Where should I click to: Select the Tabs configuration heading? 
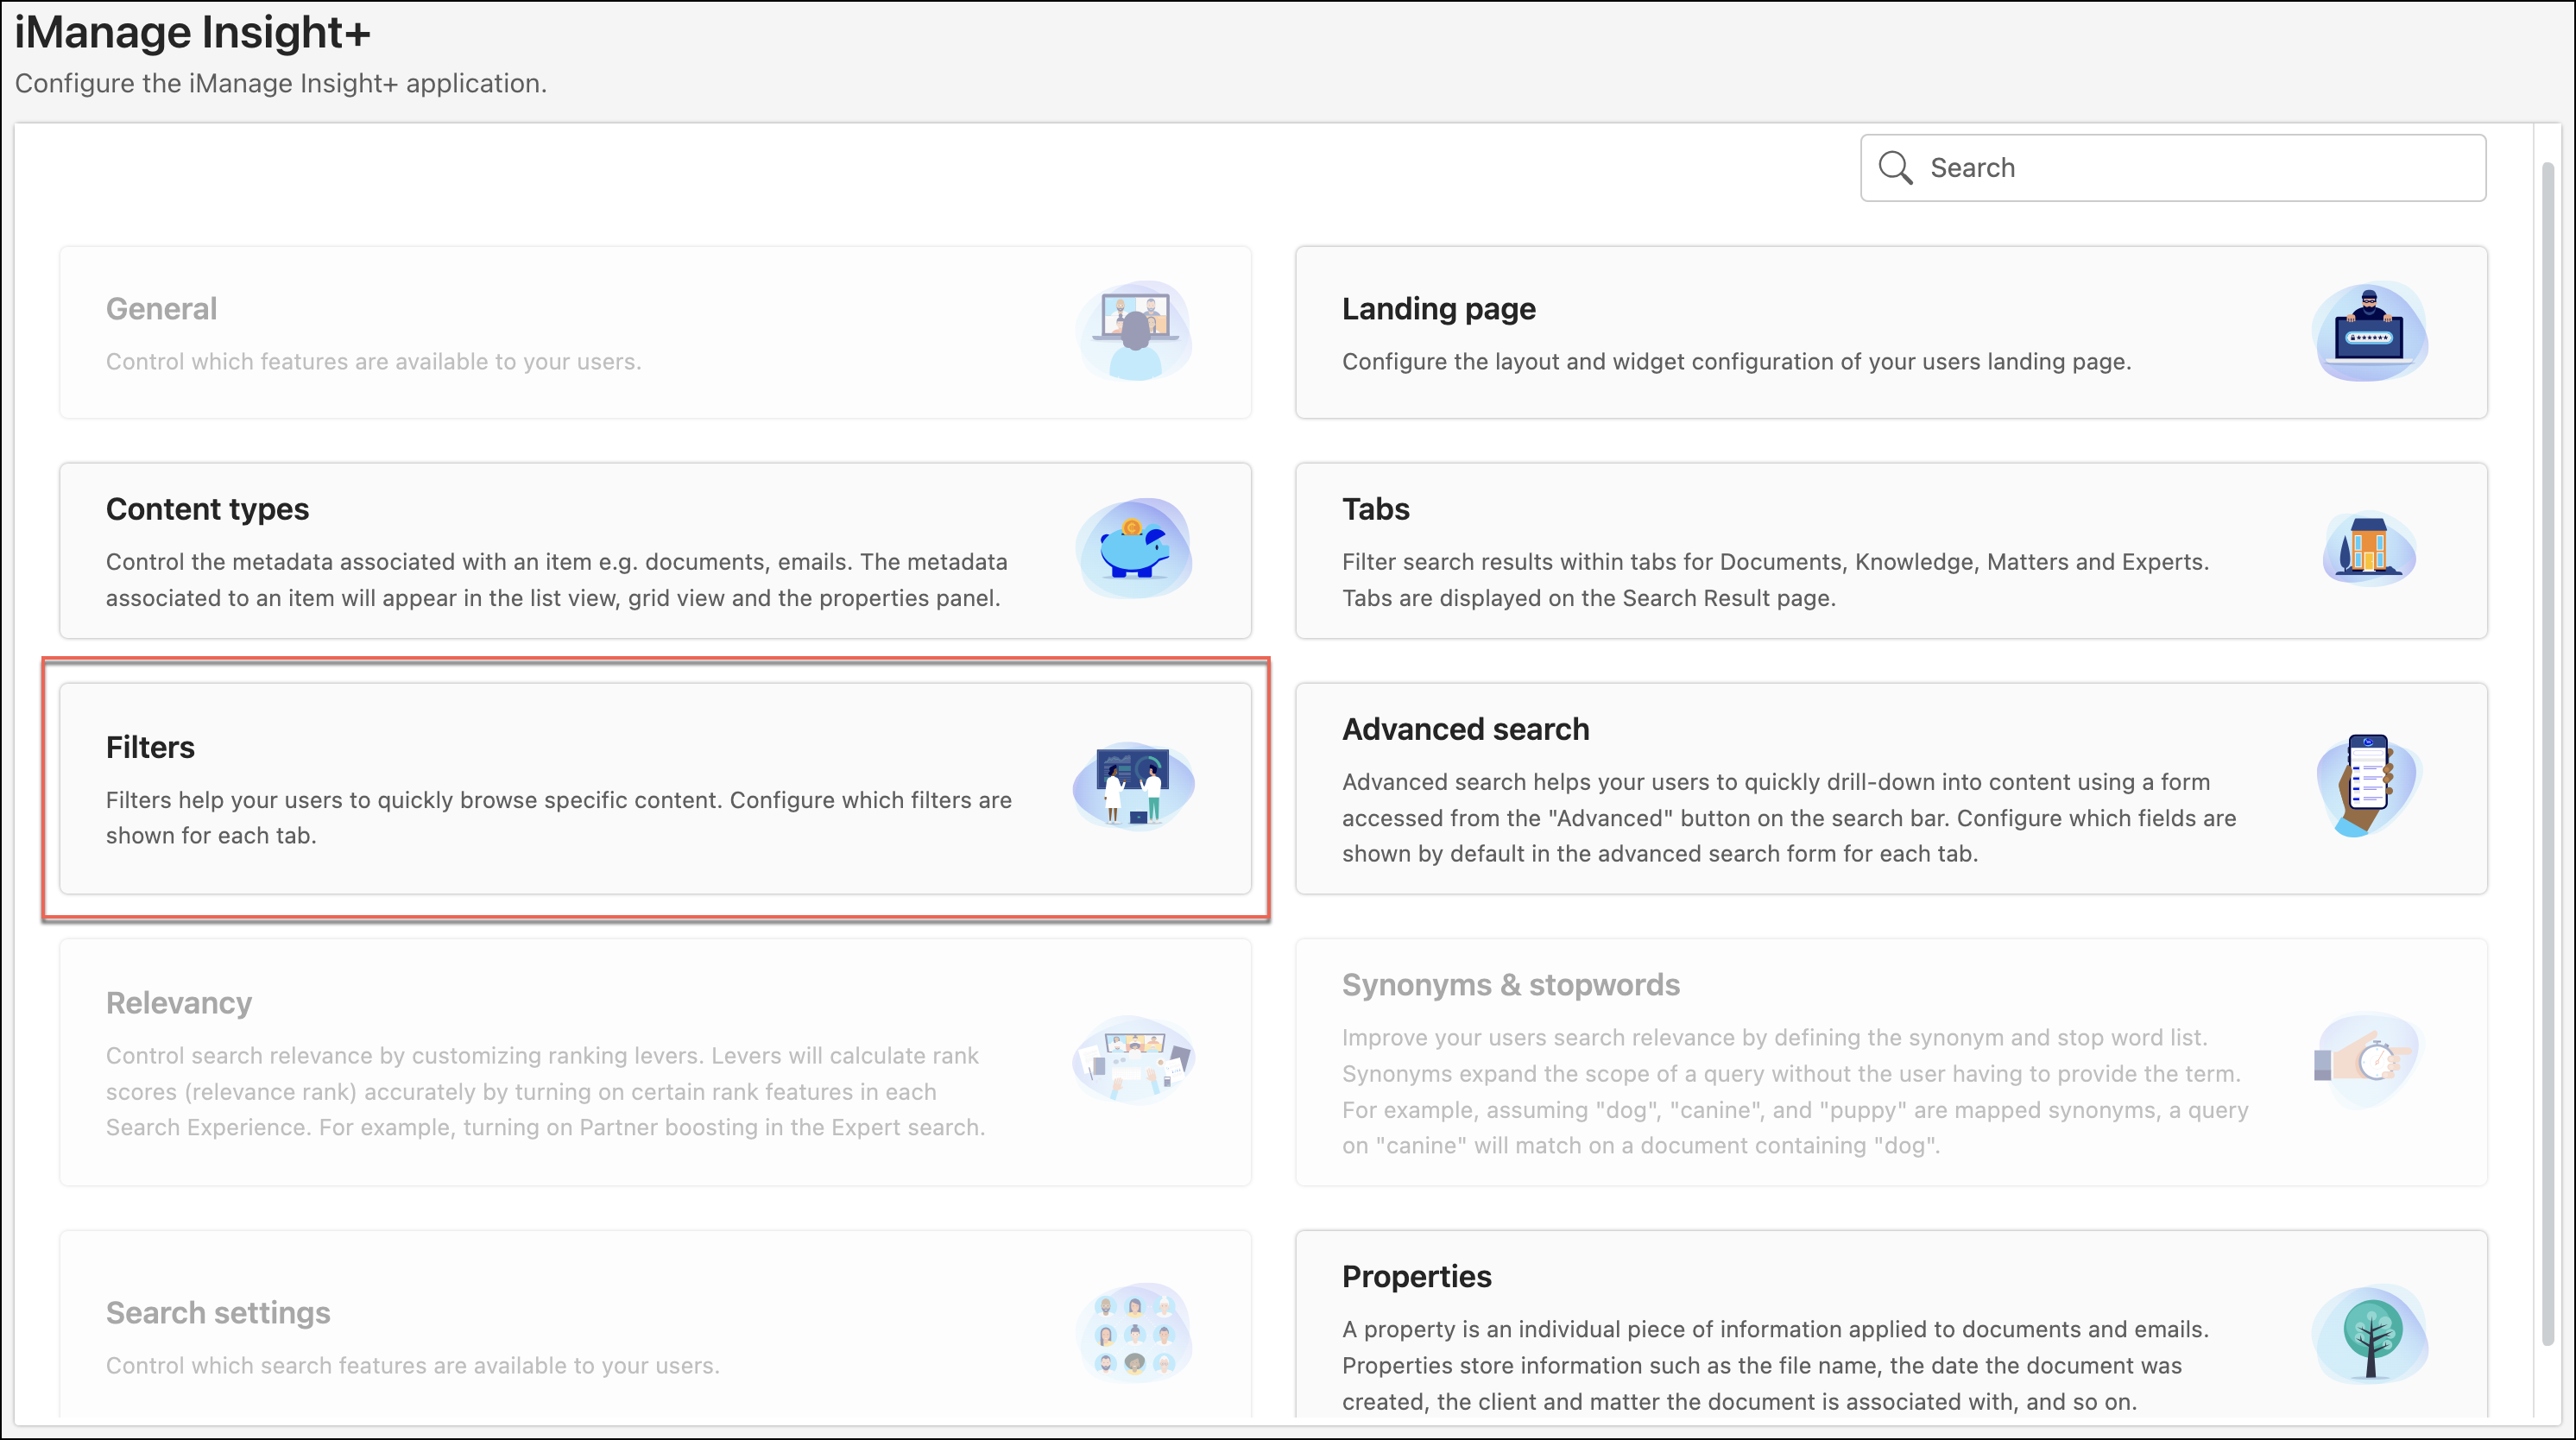pos(1375,509)
